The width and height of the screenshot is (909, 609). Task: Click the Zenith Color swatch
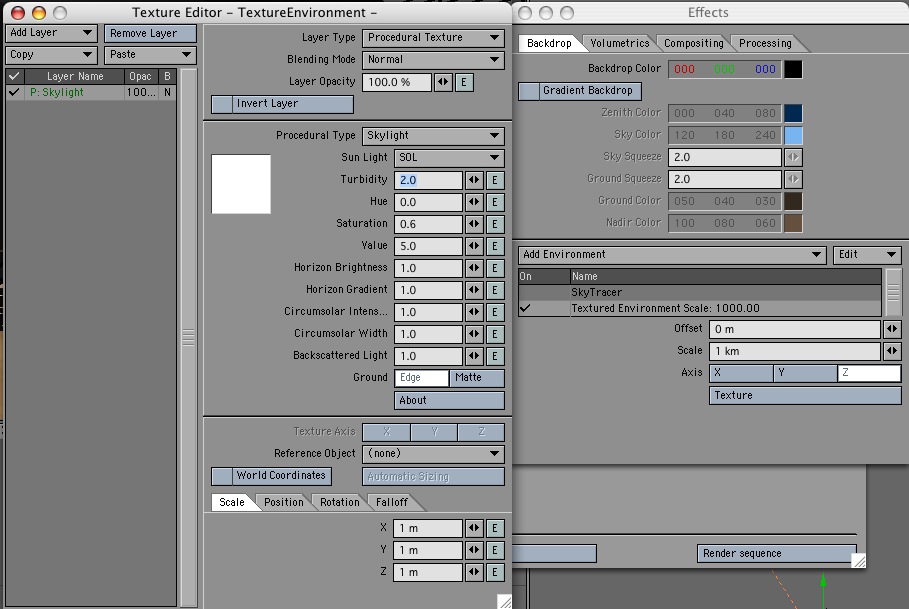pyautogui.click(x=794, y=114)
